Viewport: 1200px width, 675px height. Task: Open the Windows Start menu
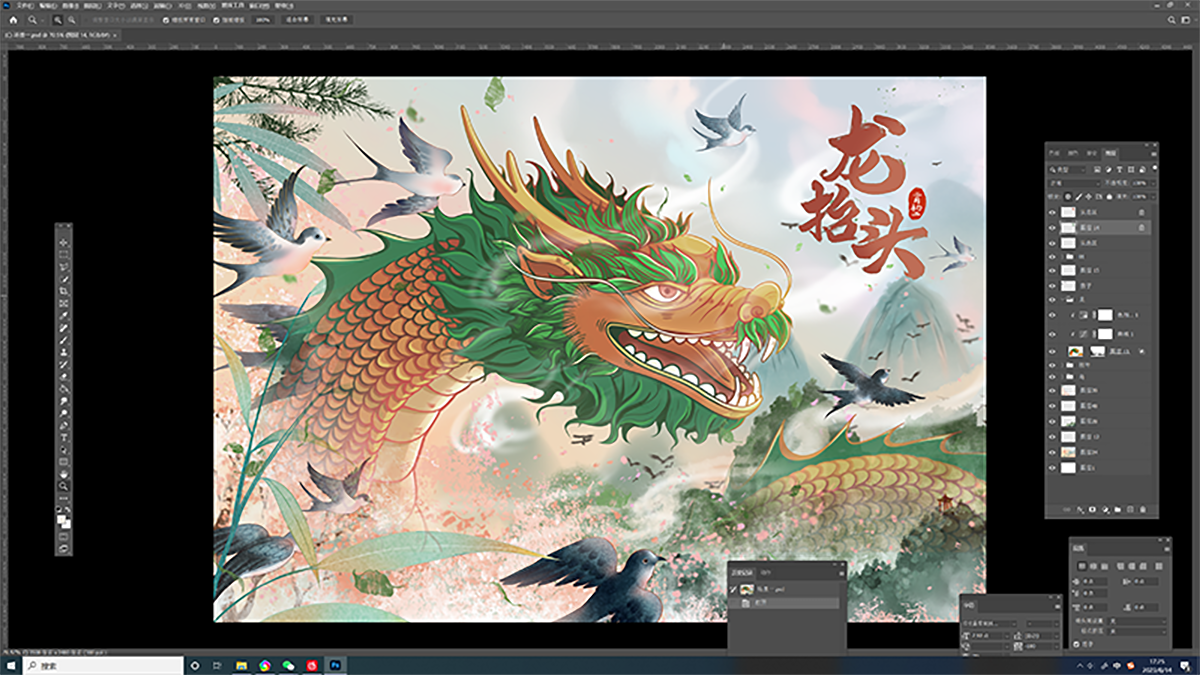pos(11,665)
